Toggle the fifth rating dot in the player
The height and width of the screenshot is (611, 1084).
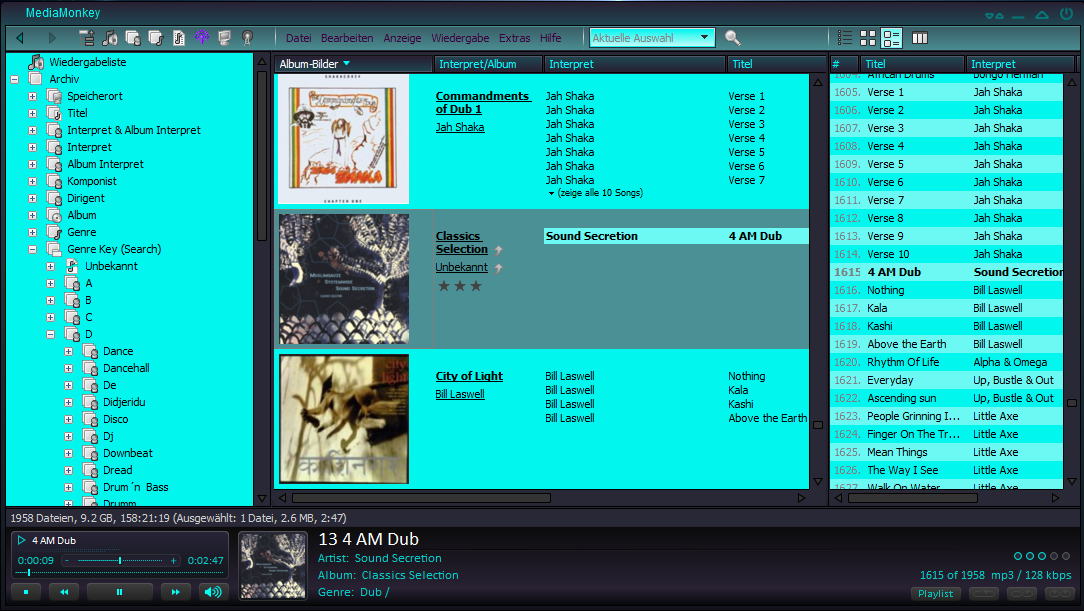coord(1066,556)
